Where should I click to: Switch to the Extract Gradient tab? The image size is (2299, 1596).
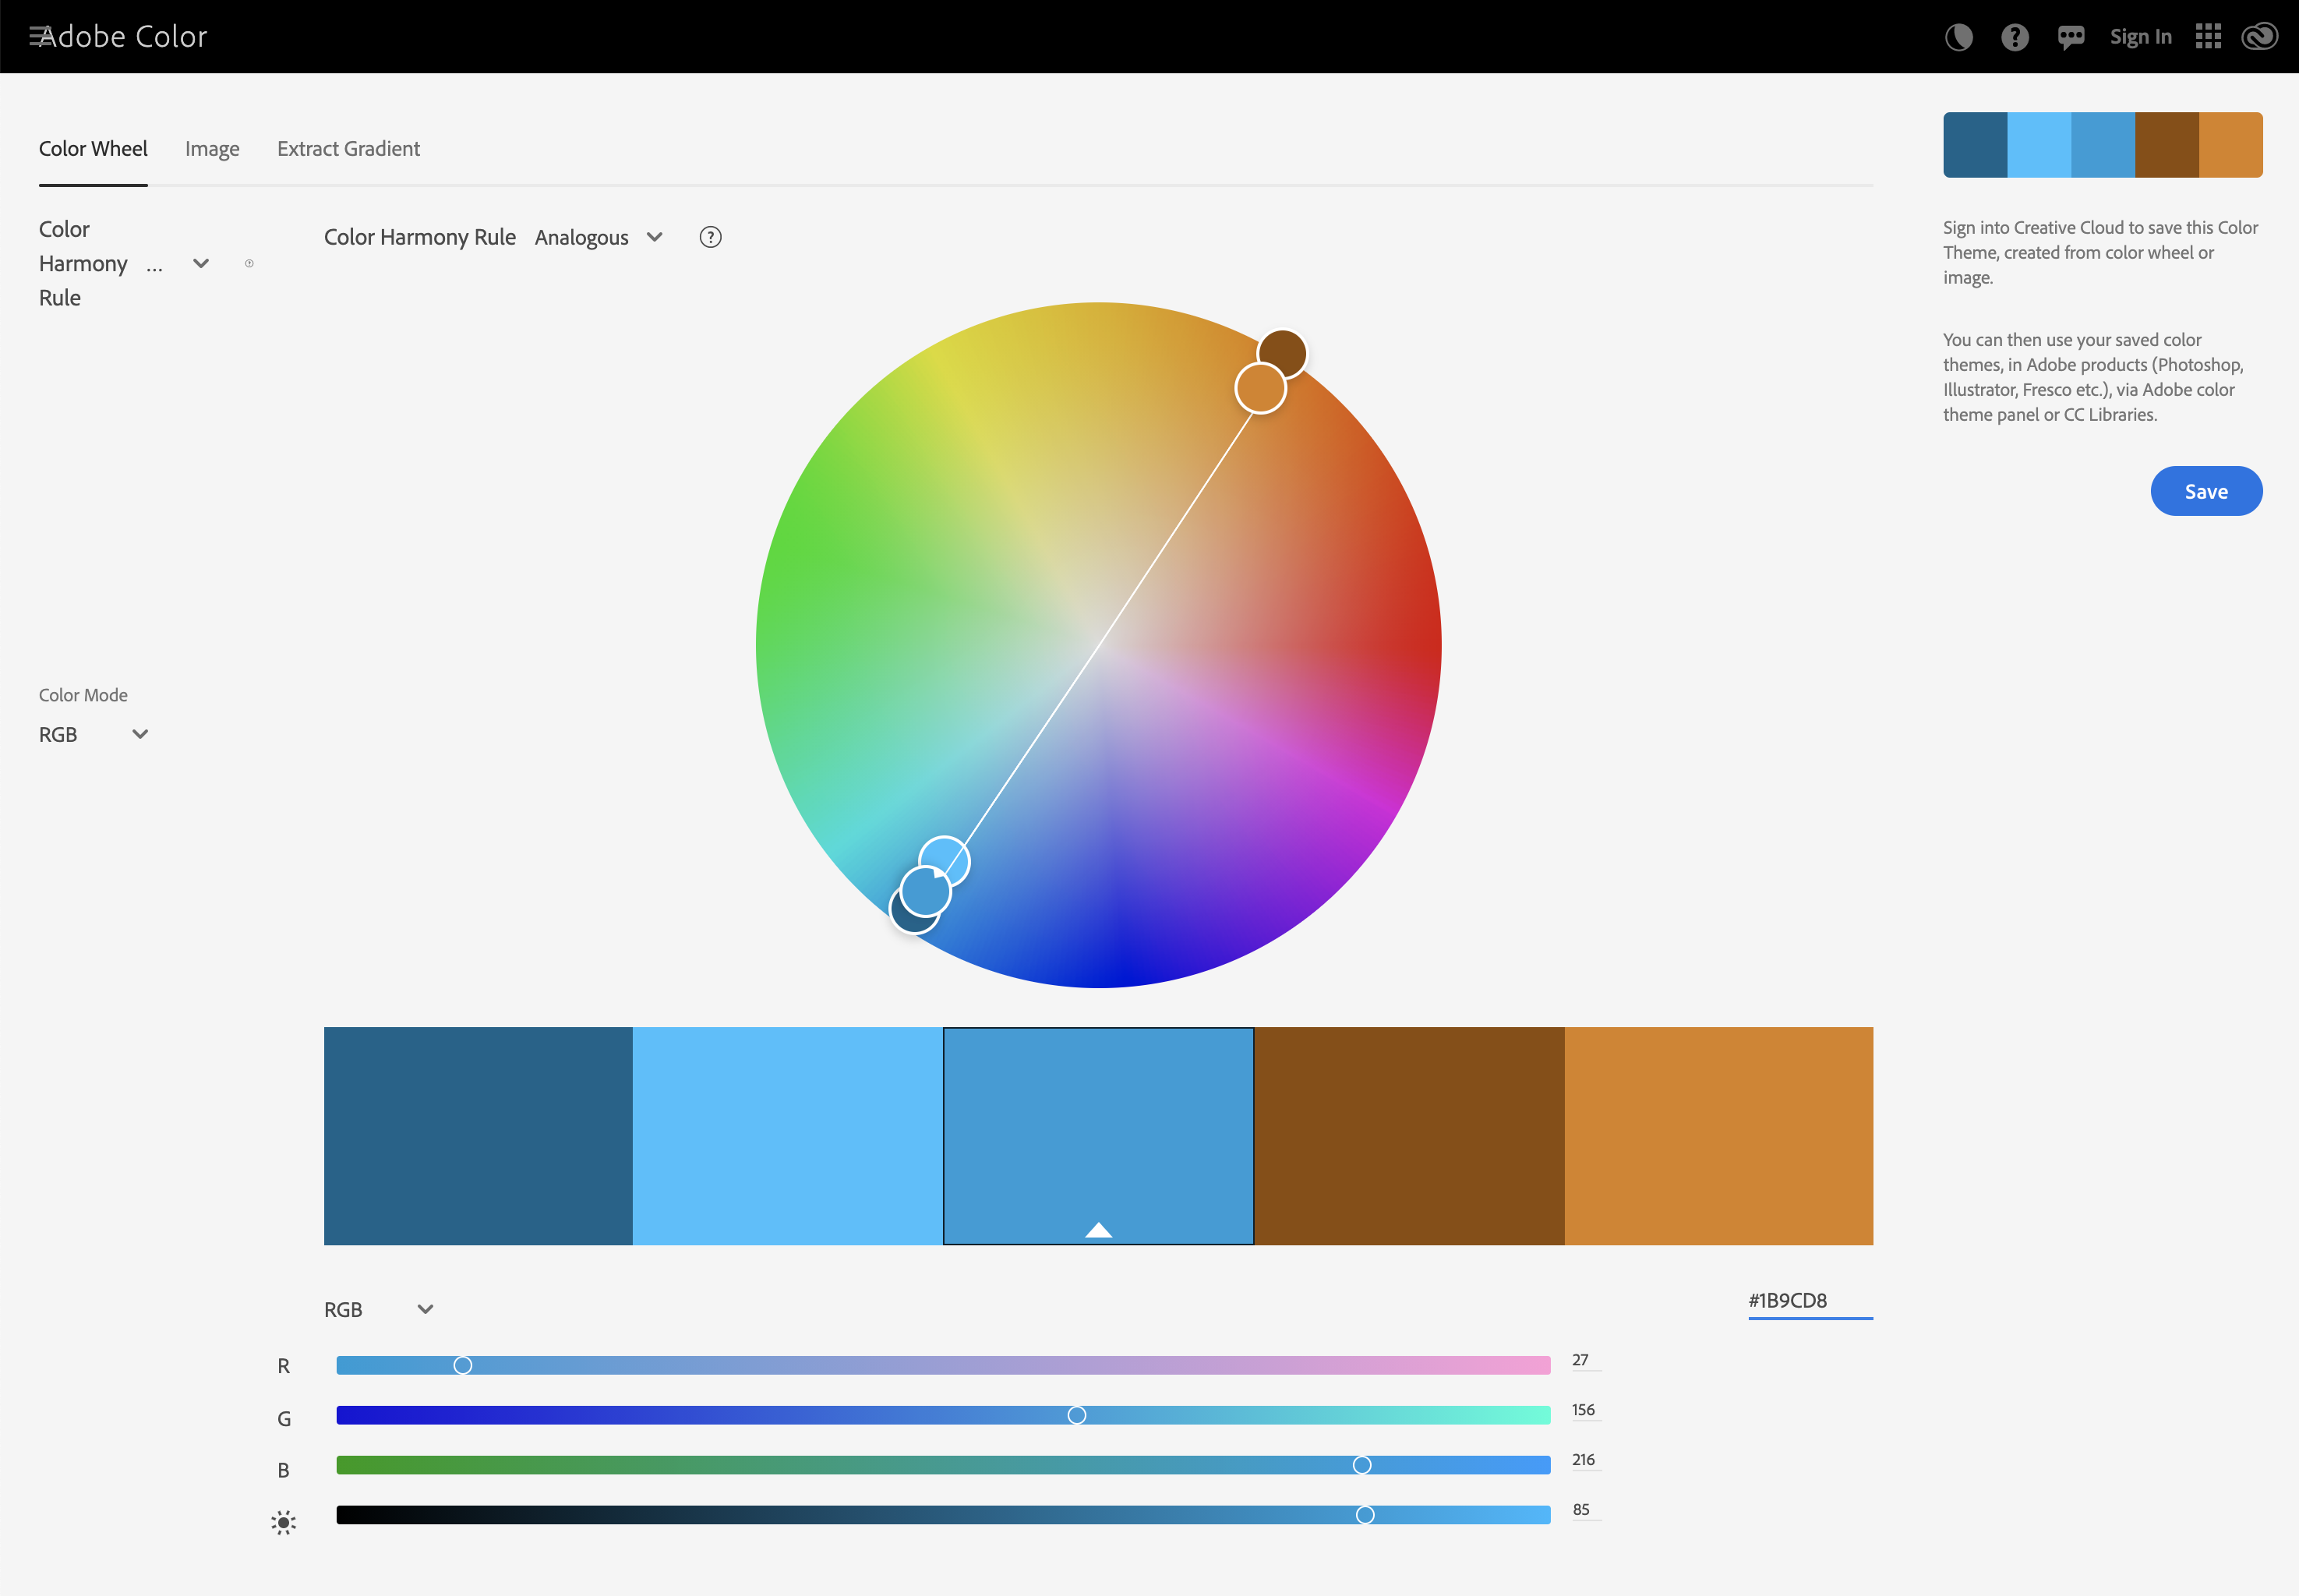[348, 149]
